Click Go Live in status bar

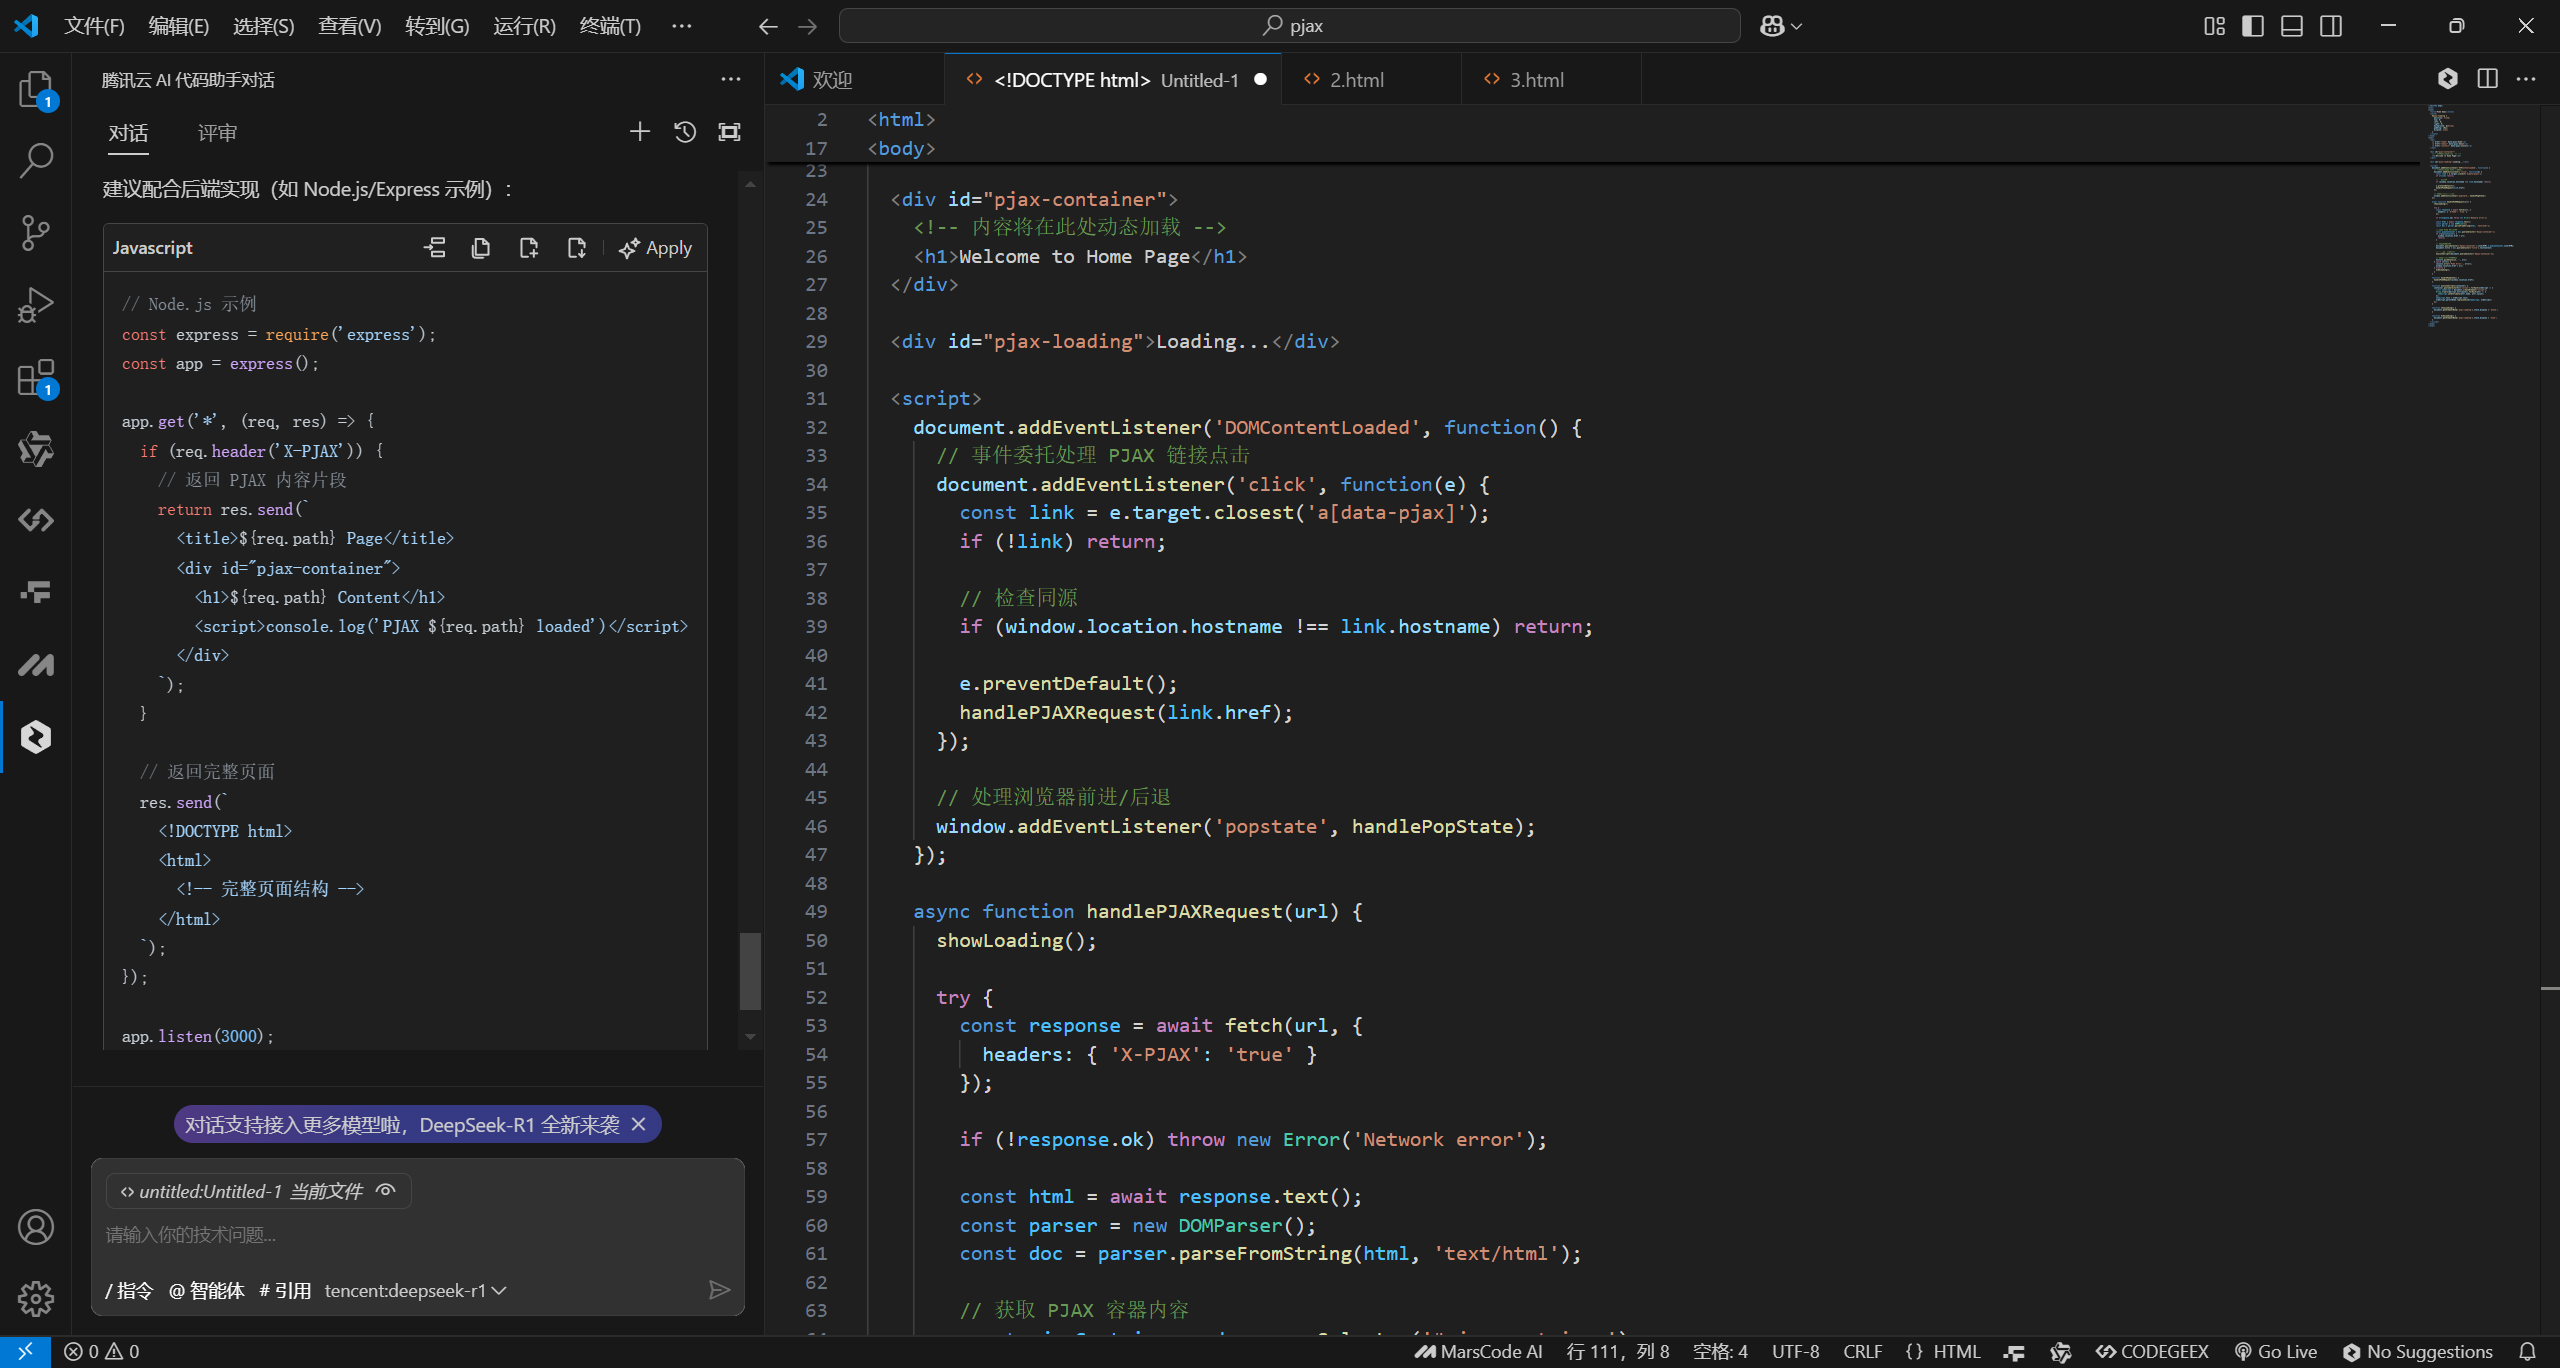[x=2275, y=1352]
